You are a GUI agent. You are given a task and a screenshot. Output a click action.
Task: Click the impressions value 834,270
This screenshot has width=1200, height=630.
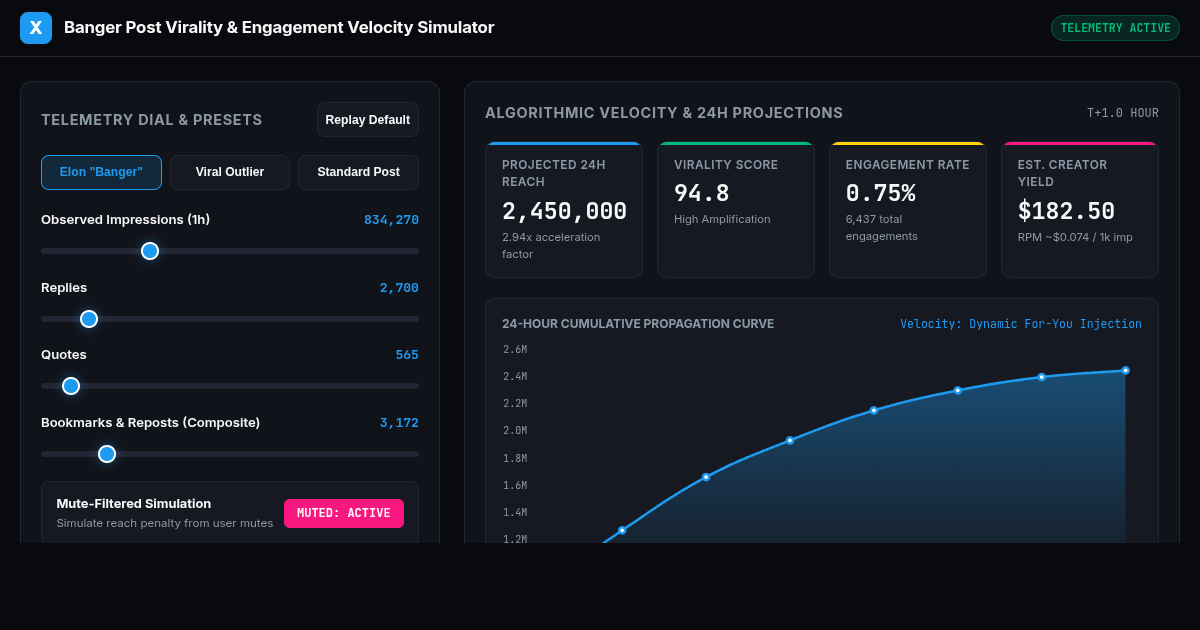[391, 220]
